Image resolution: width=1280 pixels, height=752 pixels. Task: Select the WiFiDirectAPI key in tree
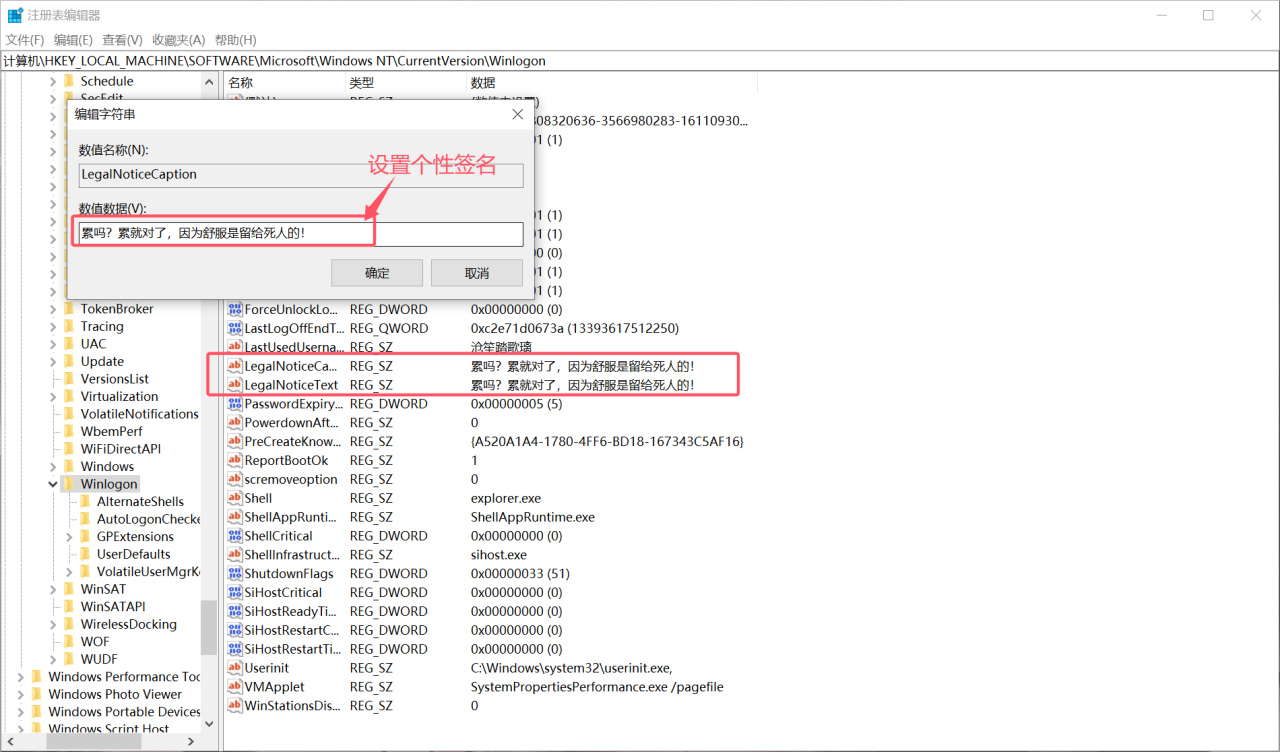click(x=121, y=449)
